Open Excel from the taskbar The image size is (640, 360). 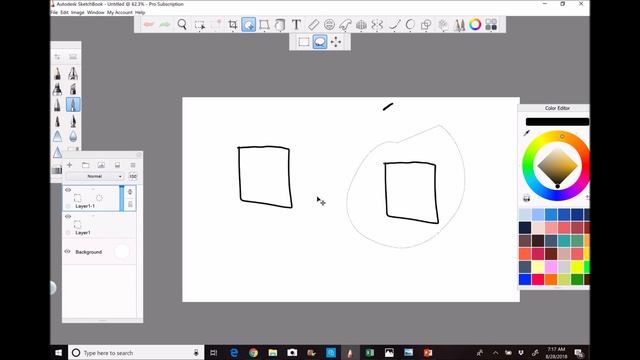(x=370, y=353)
